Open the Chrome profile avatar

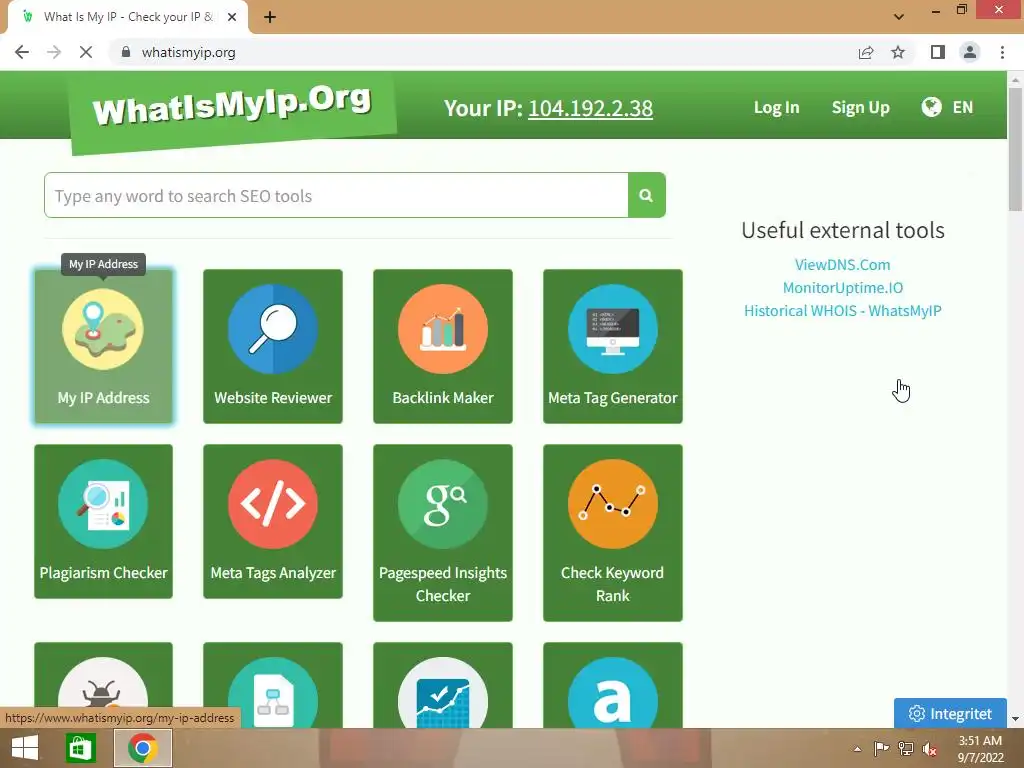(970, 52)
